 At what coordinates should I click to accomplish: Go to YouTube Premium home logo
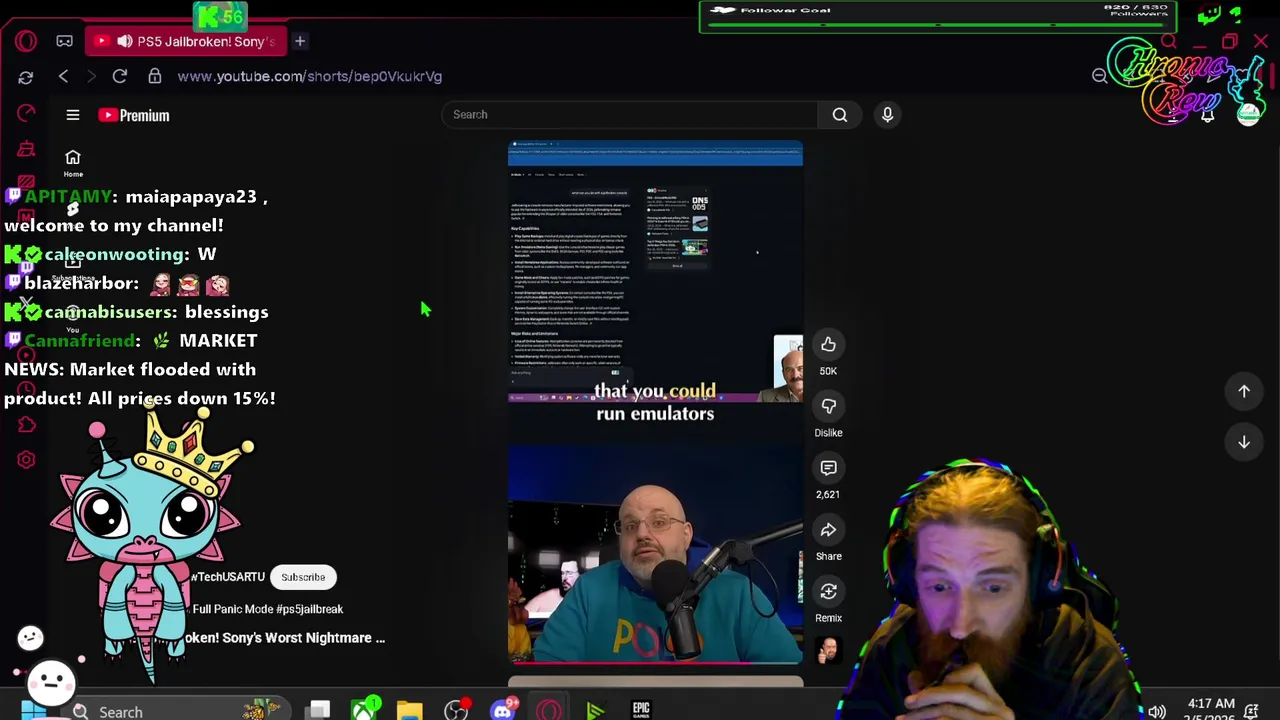tap(134, 115)
